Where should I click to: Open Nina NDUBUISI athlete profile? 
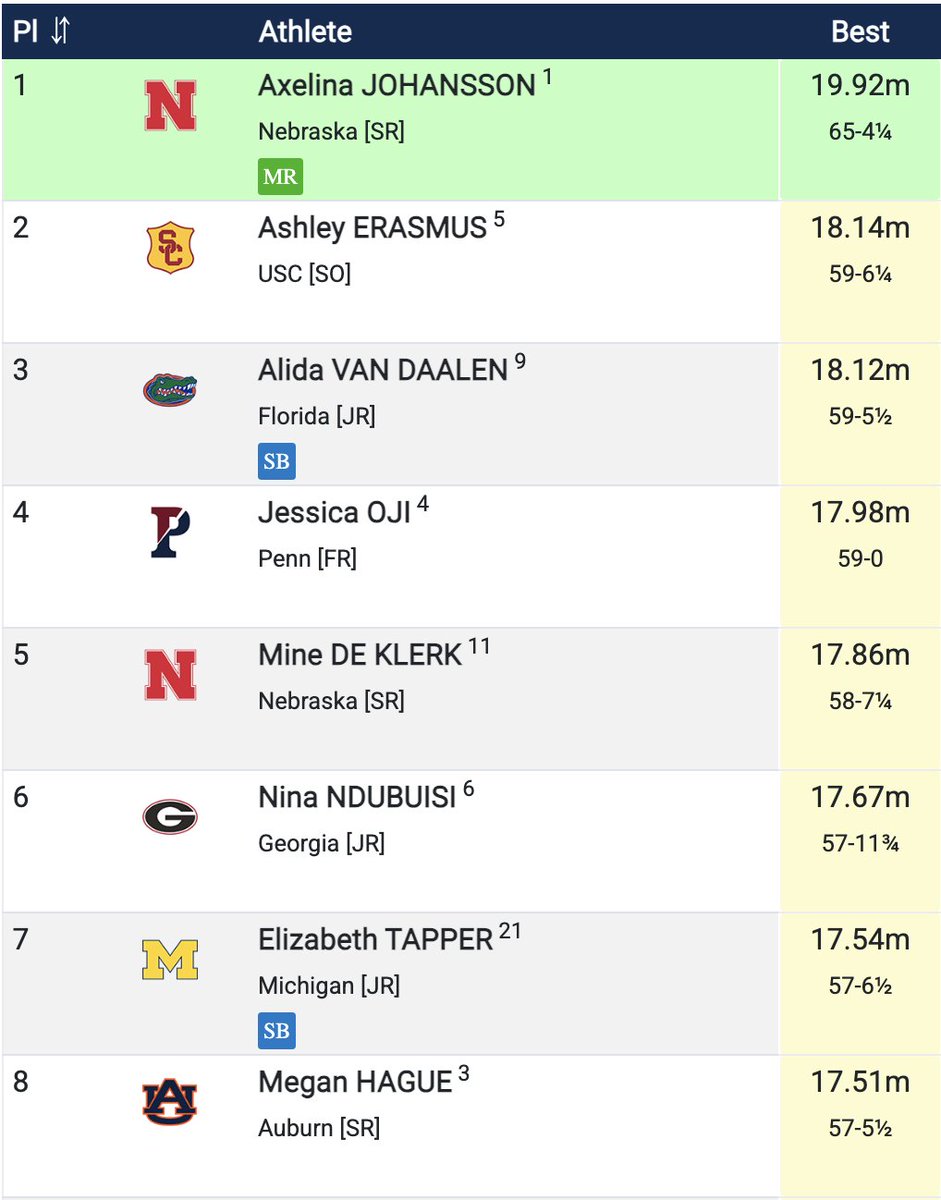coord(357,797)
